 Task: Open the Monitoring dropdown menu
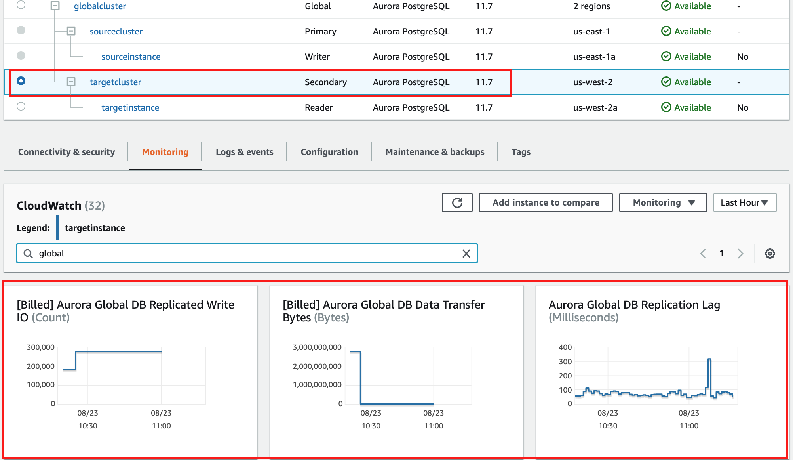point(663,203)
